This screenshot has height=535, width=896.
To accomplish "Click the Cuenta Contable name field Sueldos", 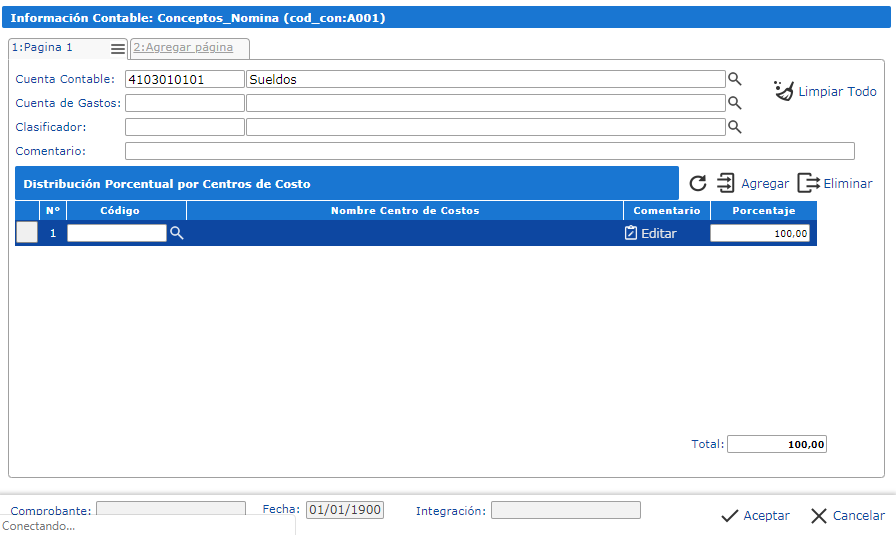I will click(x=486, y=79).
